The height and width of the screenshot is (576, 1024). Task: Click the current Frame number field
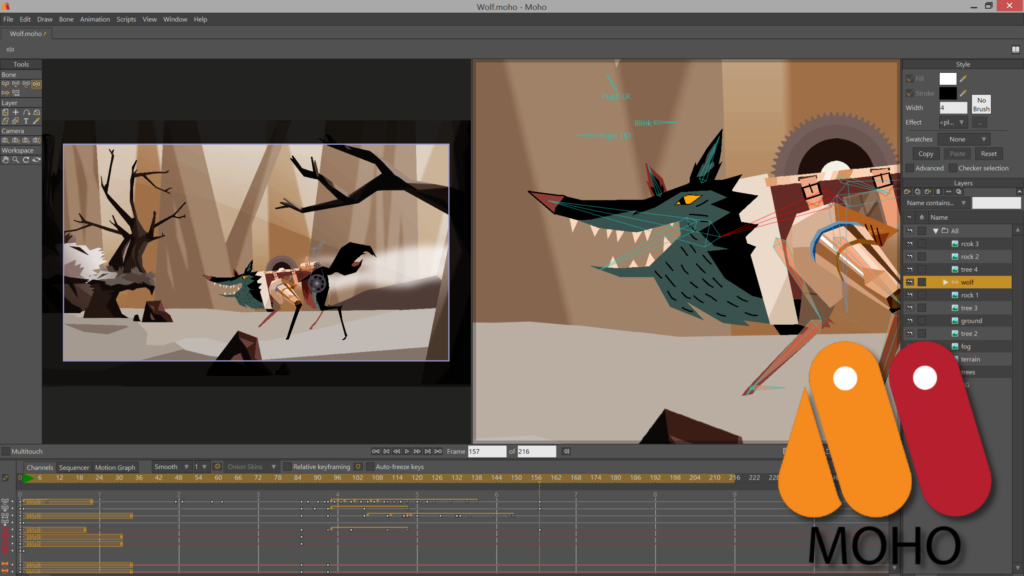coord(487,451)
